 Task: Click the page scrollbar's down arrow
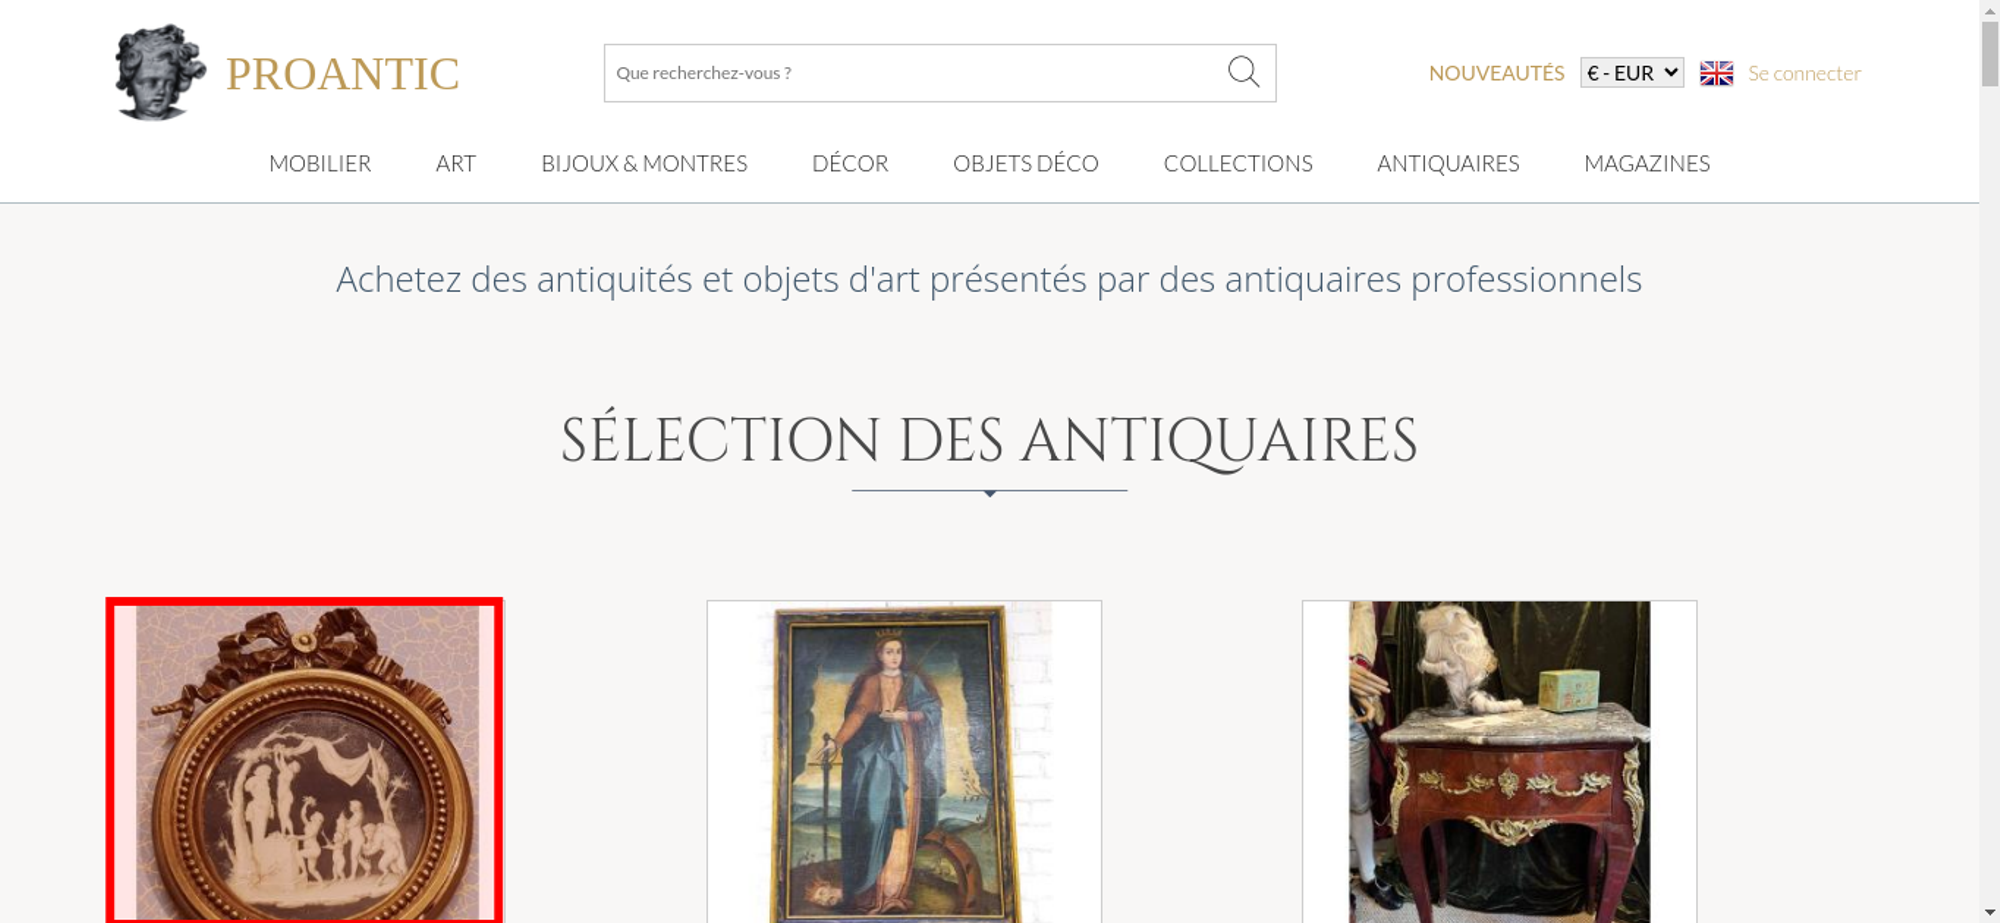(x=1990, y=913)
